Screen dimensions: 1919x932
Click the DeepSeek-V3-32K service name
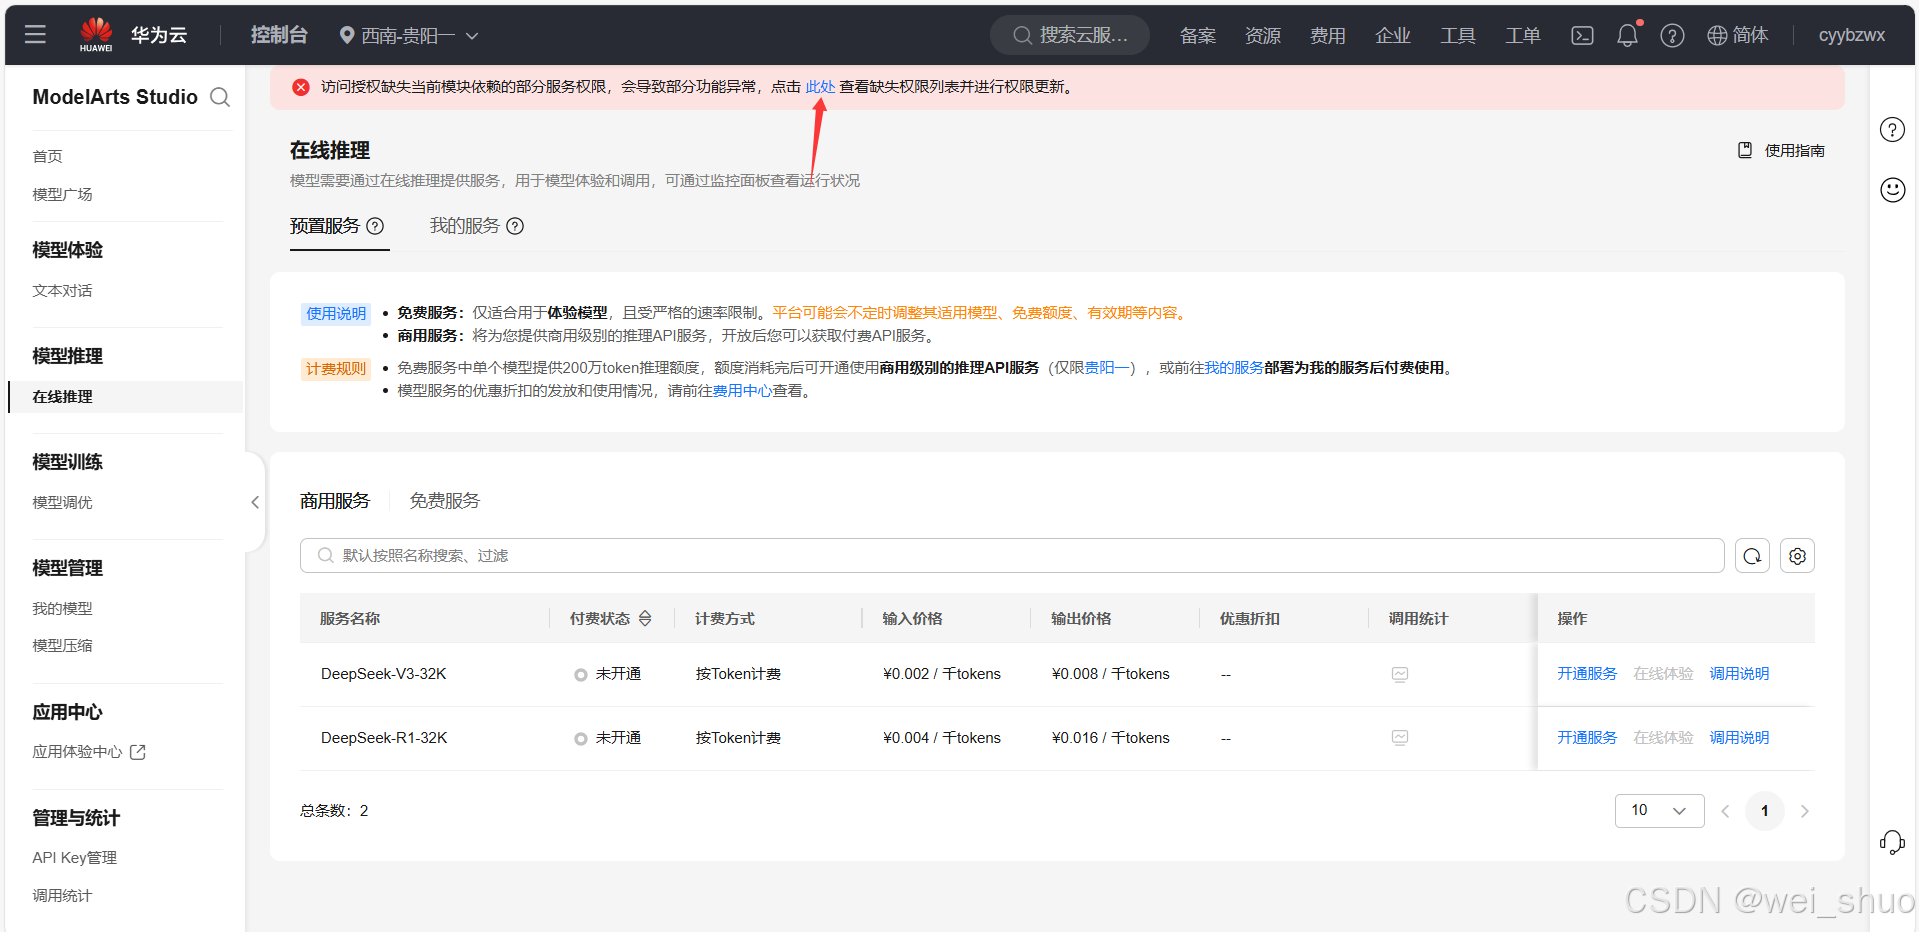point(384,674)
